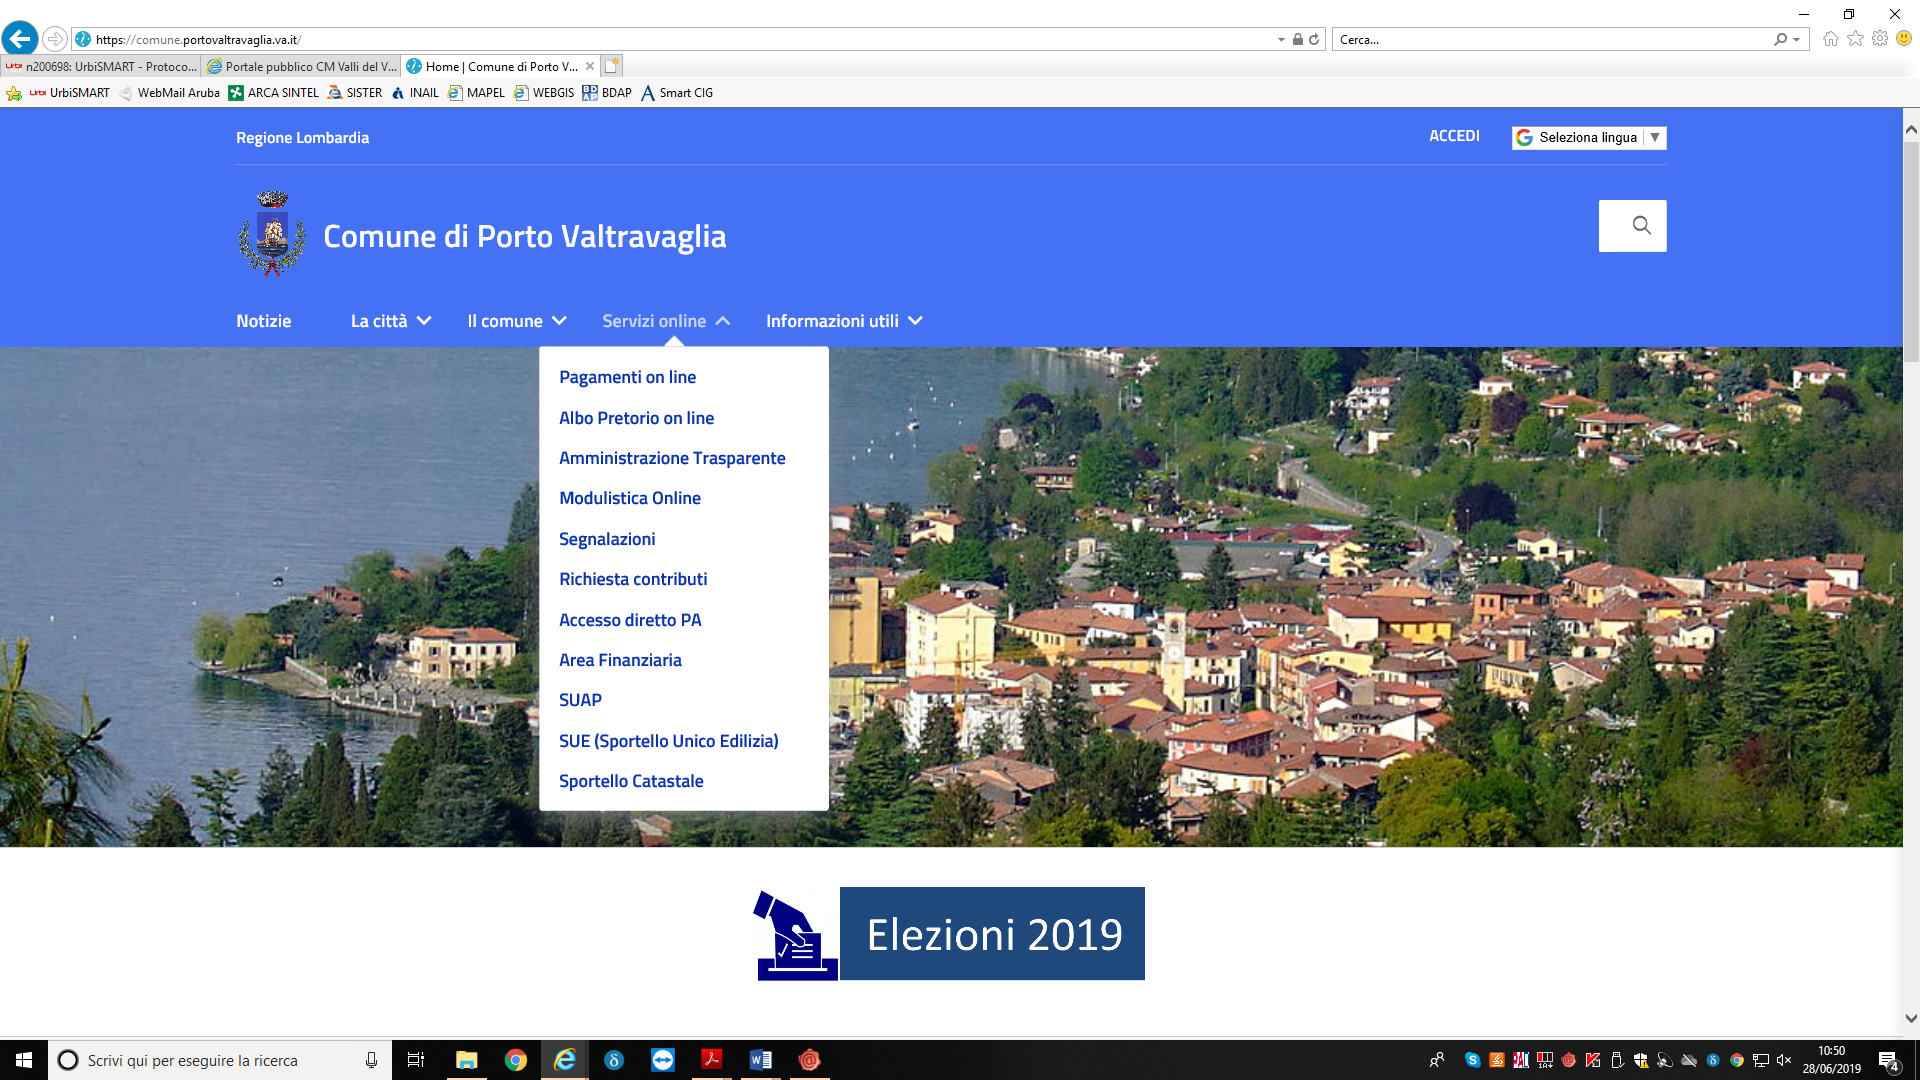
Task: Close the Home Comune di Porto tab
Action: pos(590,67)
